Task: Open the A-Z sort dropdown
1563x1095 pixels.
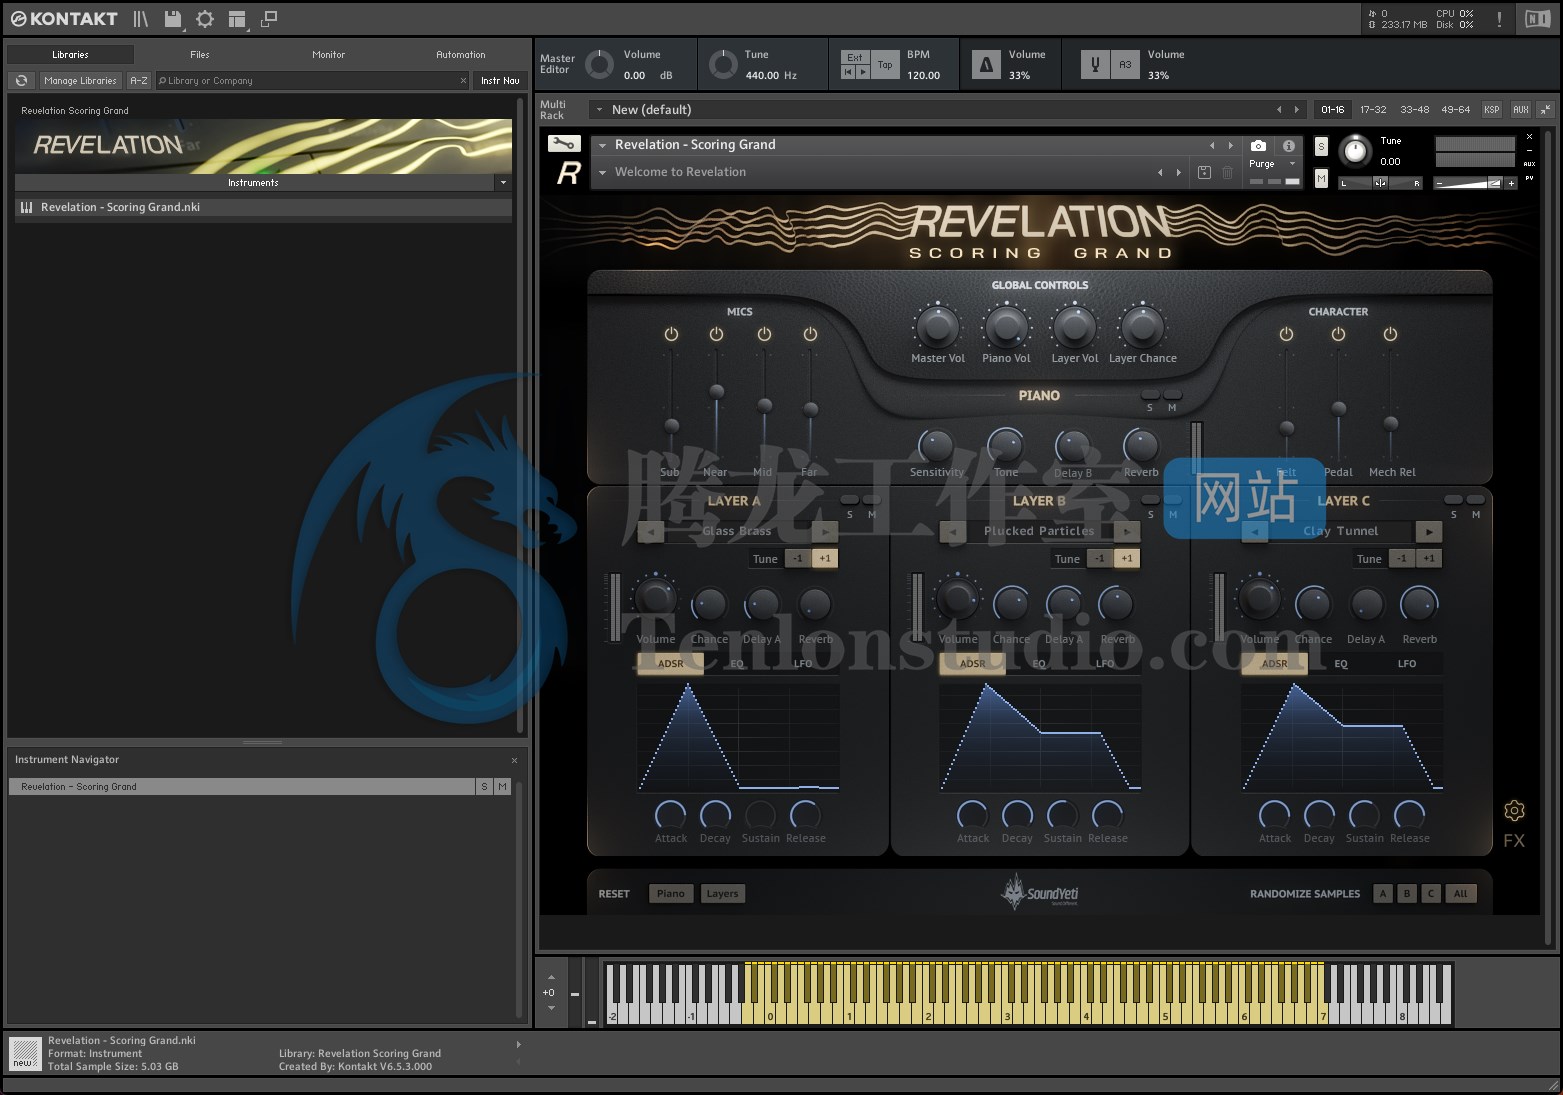Action: click(139, 81)
